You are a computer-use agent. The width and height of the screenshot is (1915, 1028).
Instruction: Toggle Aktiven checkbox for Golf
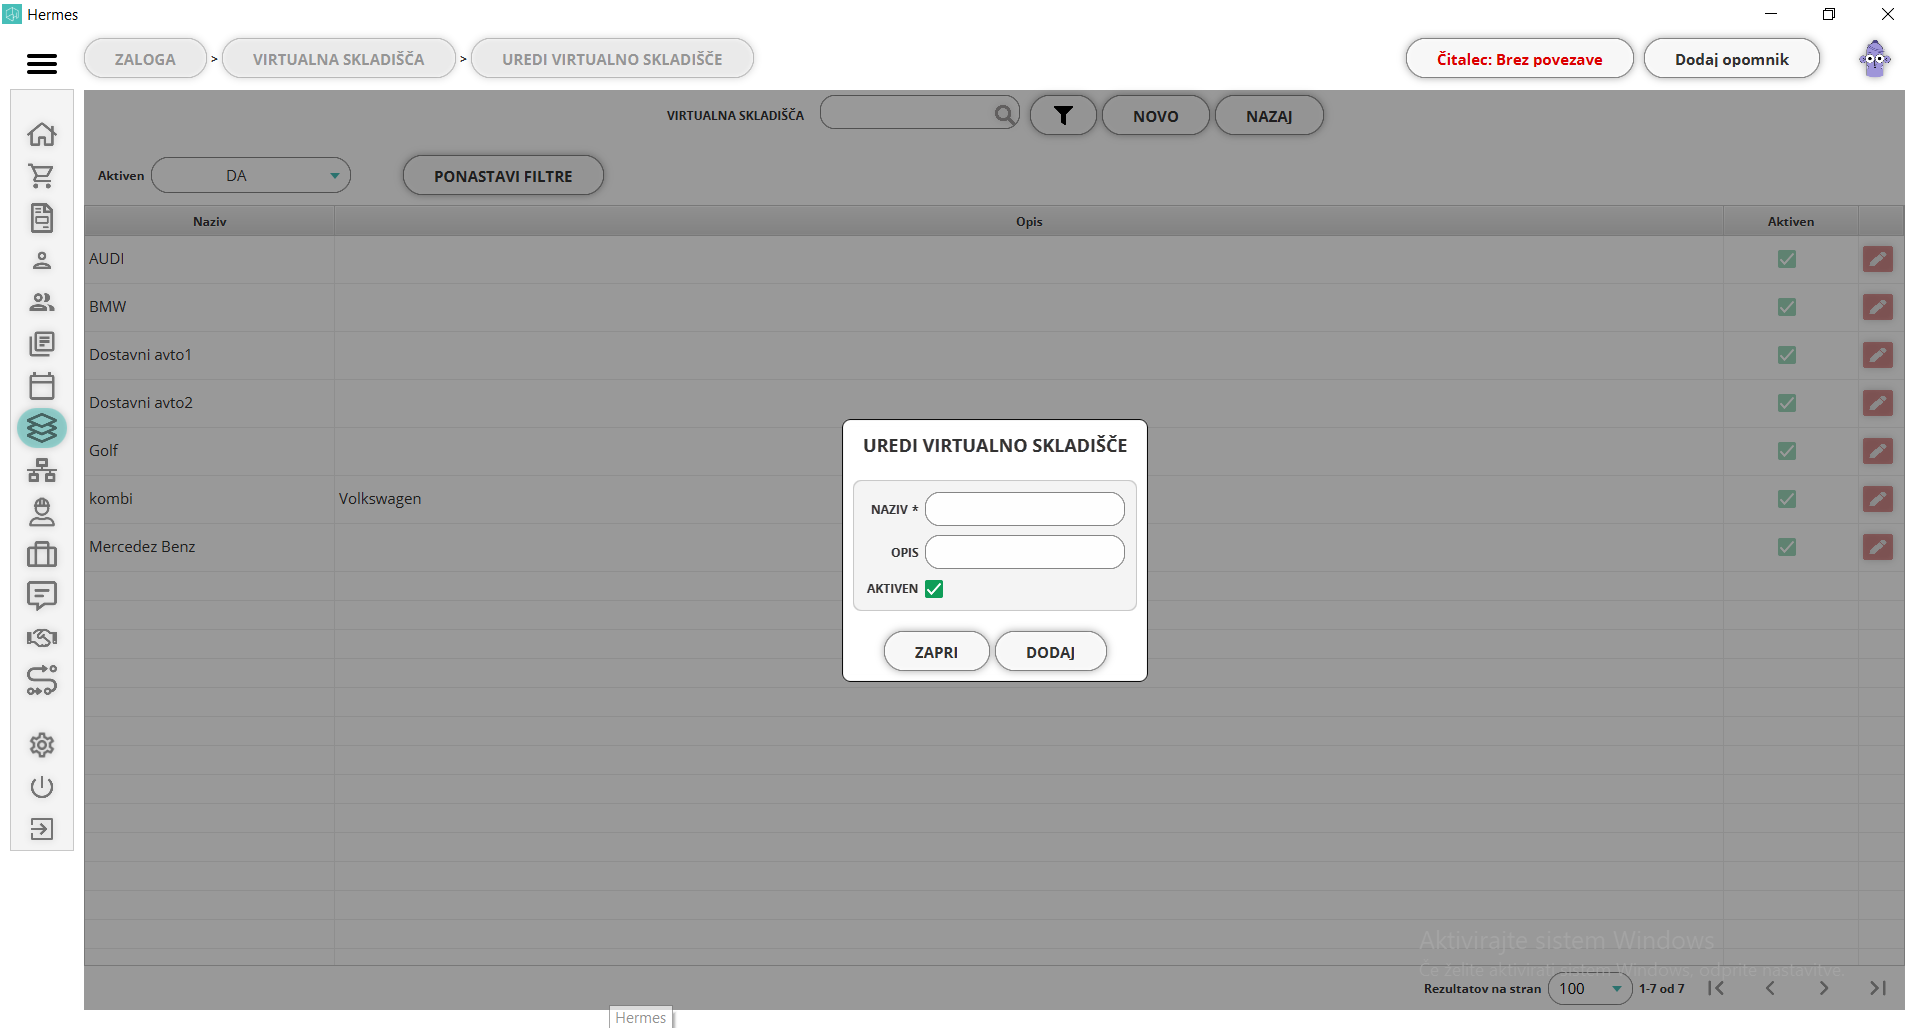click(x=1787, y=451)
